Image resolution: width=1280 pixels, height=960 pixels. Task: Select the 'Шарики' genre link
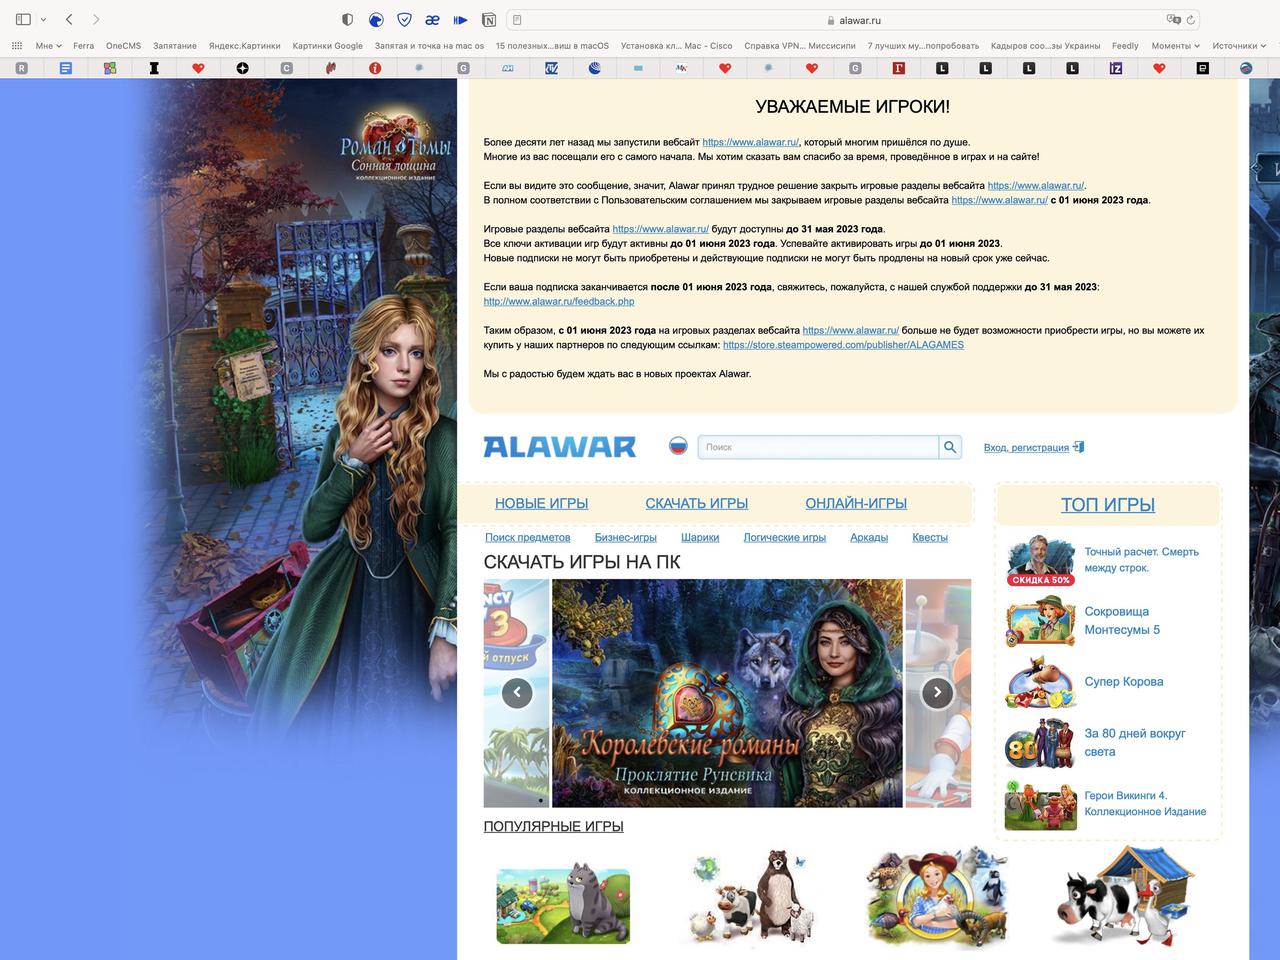click(x=700, y=537)
